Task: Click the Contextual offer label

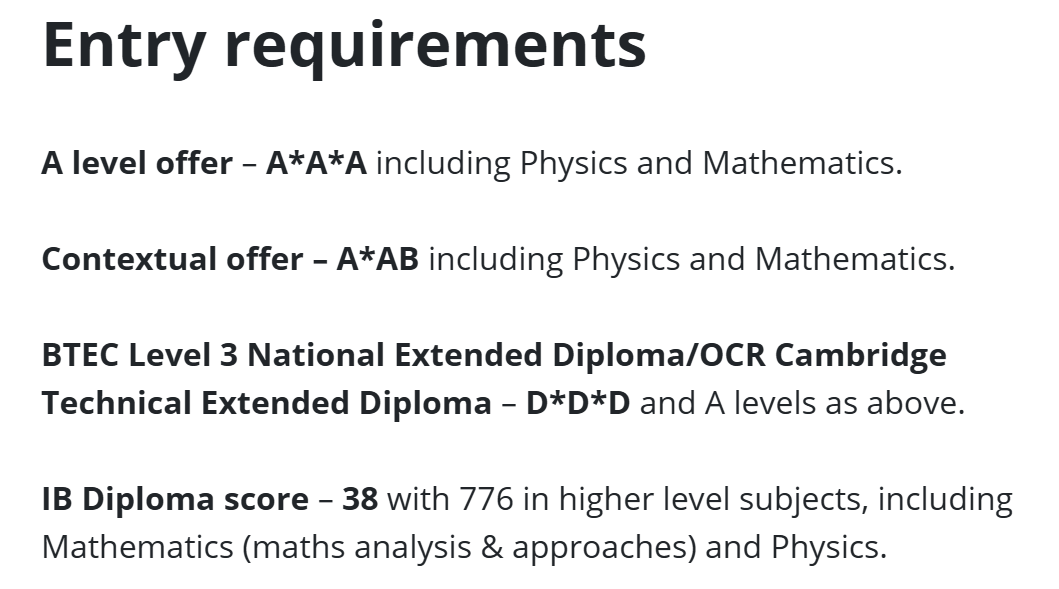Action: [x=173, y=259]
